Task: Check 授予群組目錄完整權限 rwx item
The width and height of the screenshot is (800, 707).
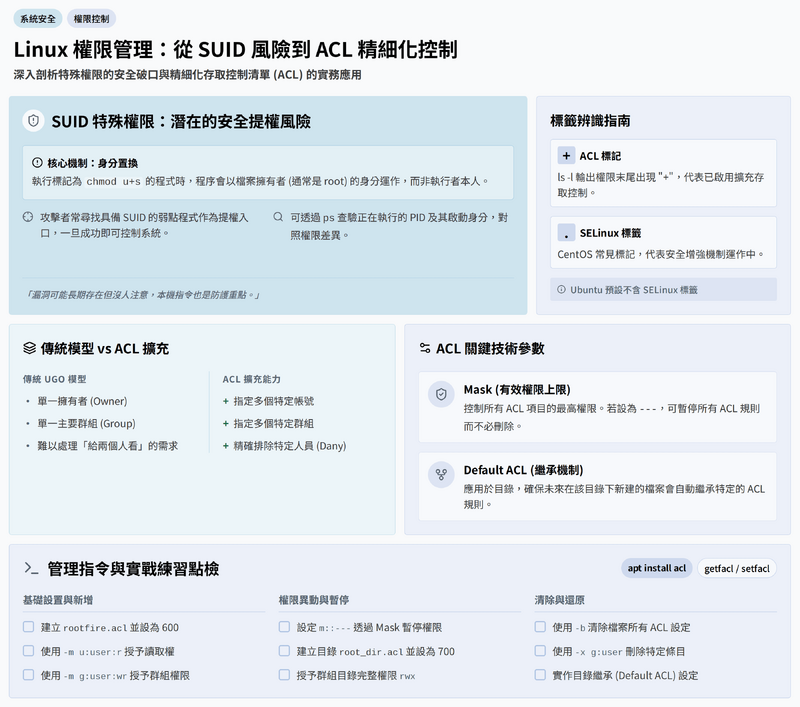Action: 285,675
